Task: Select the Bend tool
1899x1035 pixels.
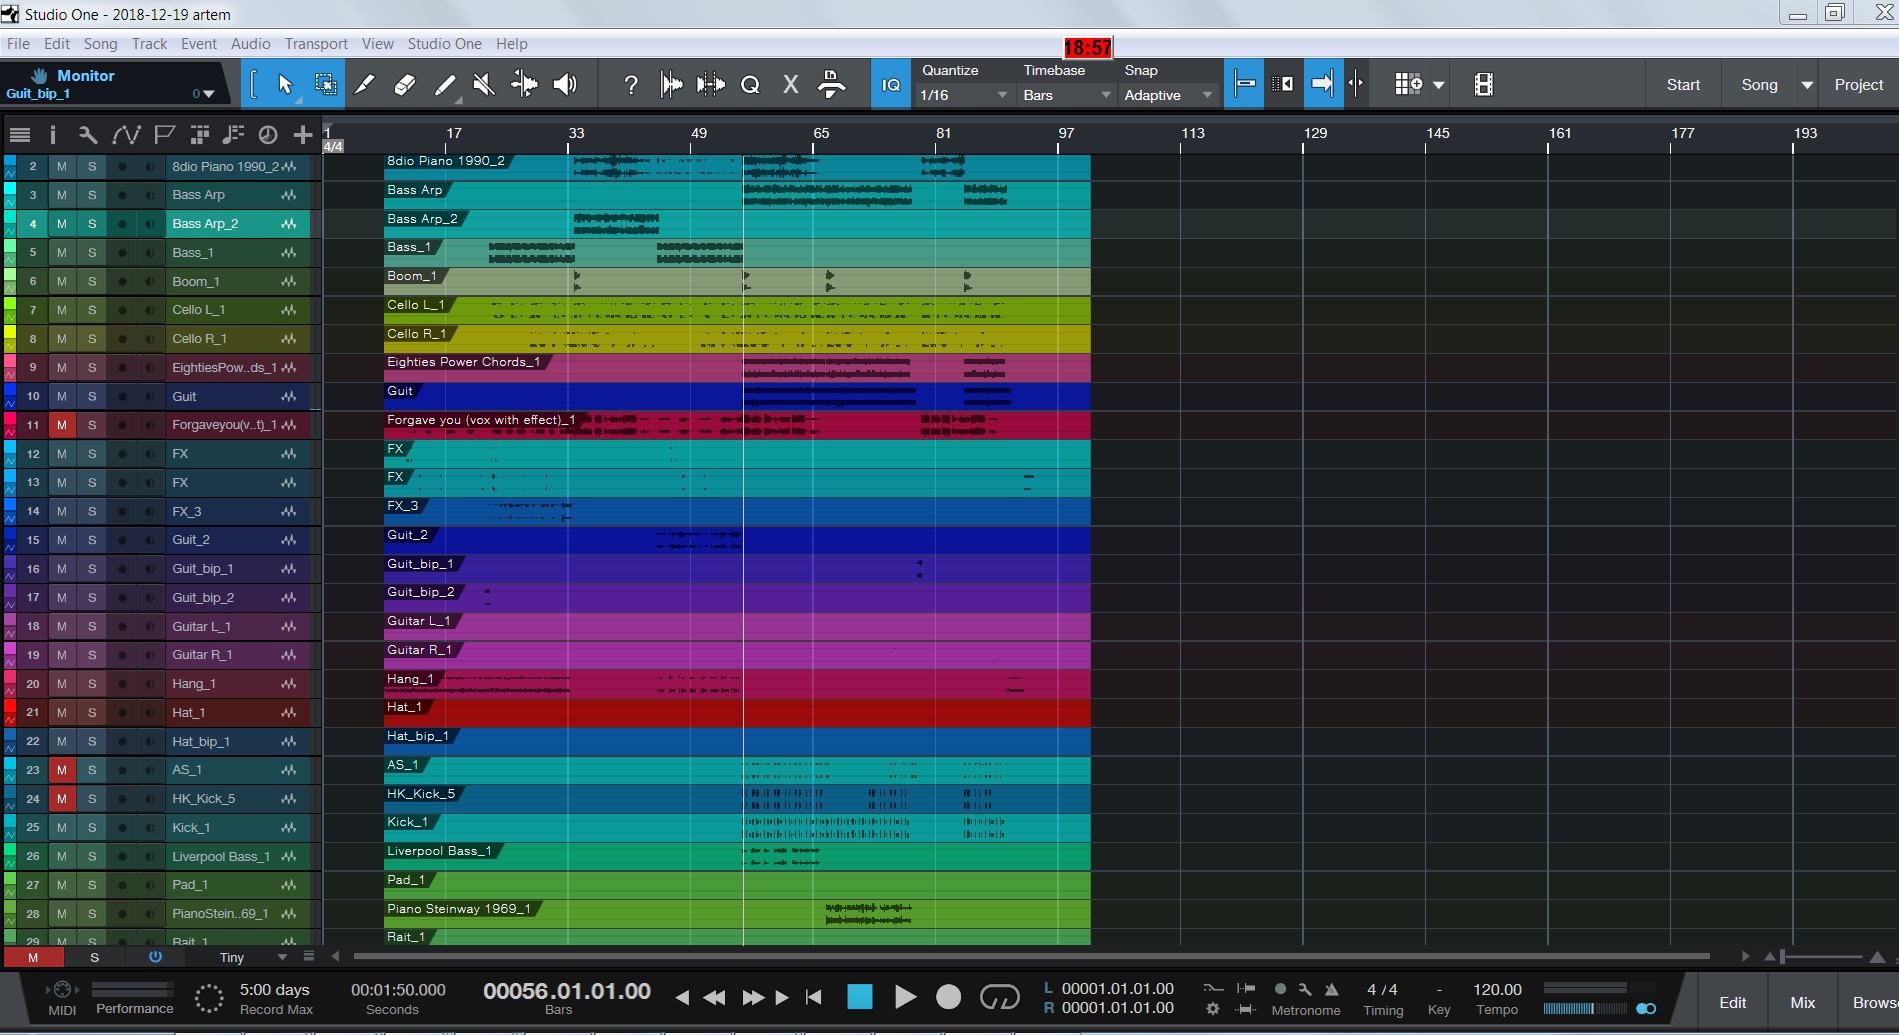Action: (x=524, y=85)
